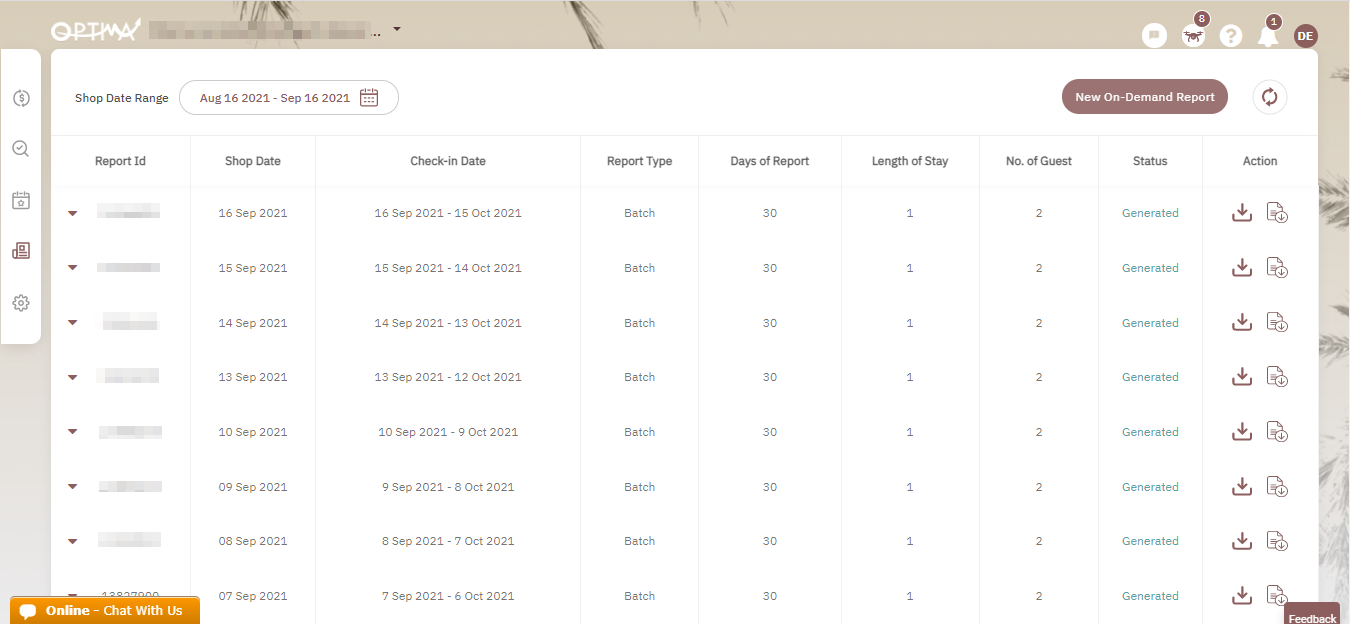Open the search-check icon in sidebar
This screenshot has width=1350, height=624.
(21, 149)
